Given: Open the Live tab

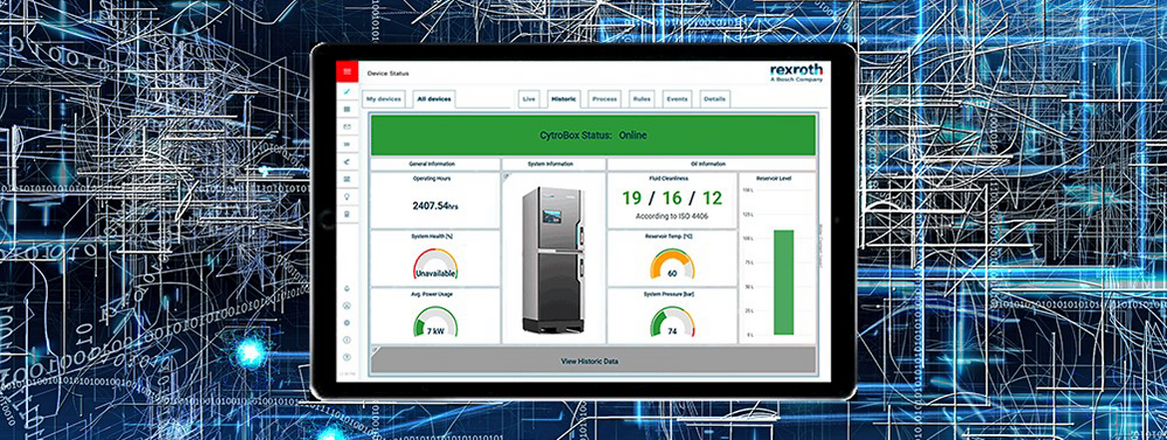Looking at the screenshot, I should tap(529, 99).
